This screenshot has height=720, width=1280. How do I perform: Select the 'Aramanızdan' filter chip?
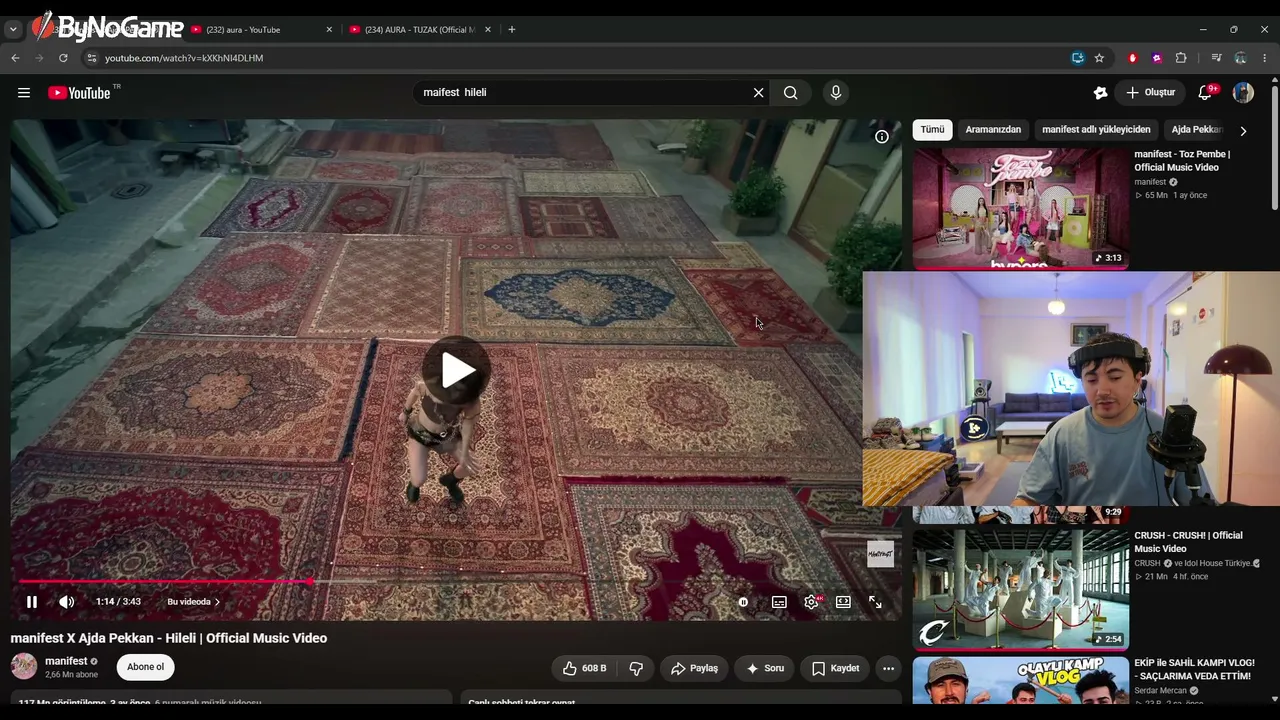[993, 130]
